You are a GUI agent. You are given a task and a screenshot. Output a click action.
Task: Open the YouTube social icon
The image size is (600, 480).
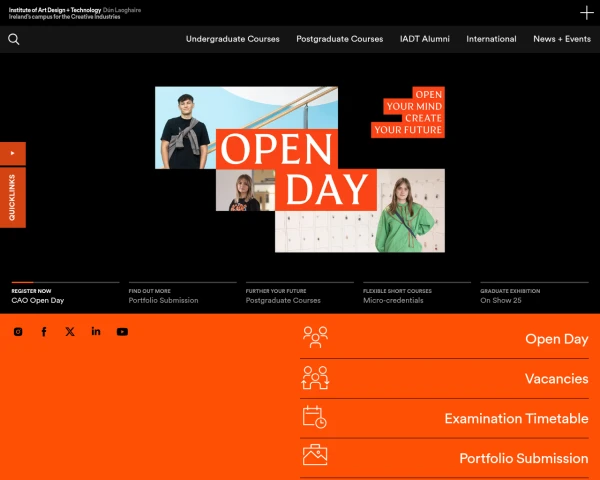(122, 332)
